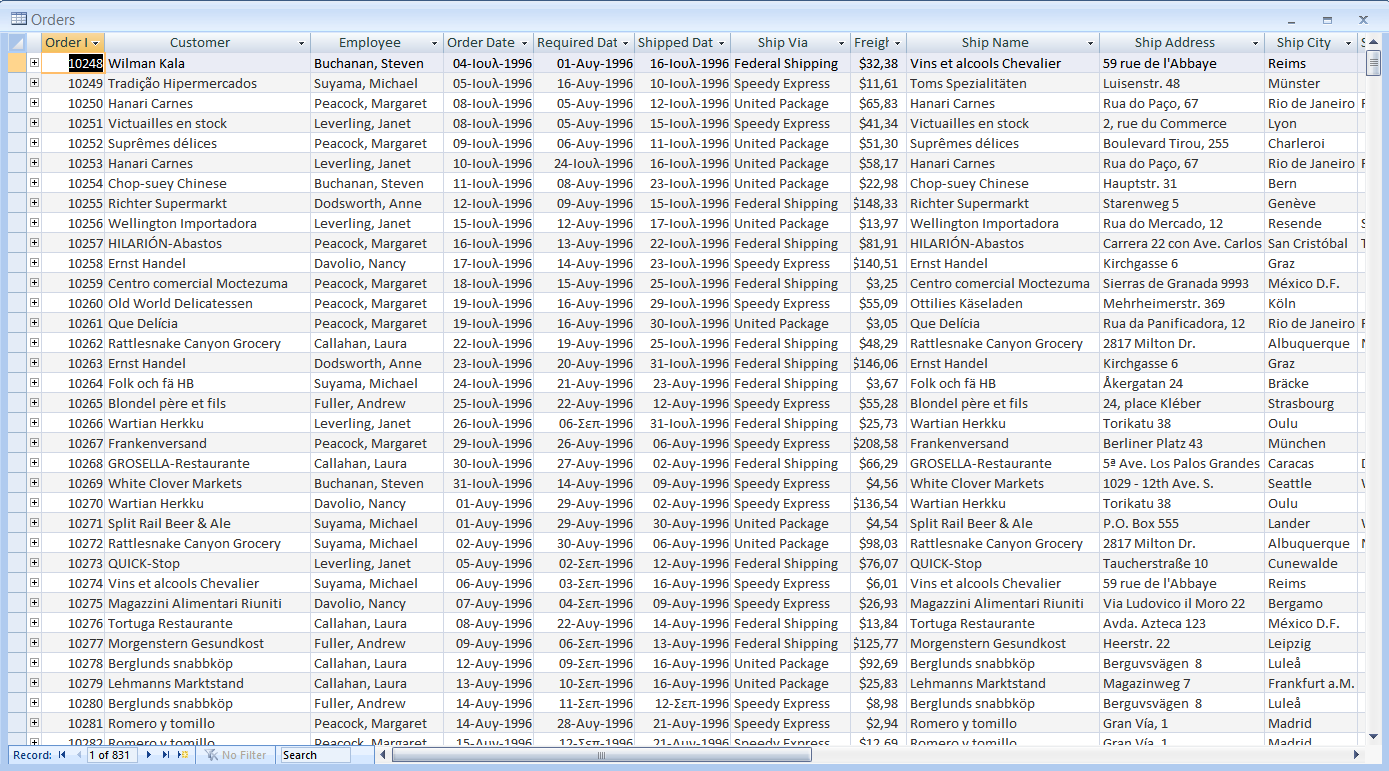The width and height of the screenshot is (1389, 771).
Task: Click the vertical scrollbar thumb
Action: tap(1374, 63)
